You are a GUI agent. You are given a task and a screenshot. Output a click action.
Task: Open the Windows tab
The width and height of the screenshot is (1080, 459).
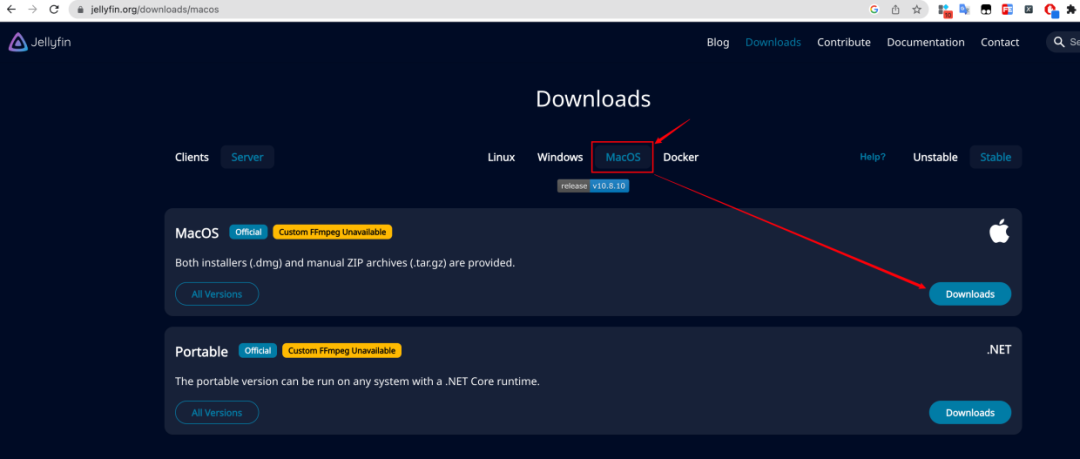tap(560, 157)
